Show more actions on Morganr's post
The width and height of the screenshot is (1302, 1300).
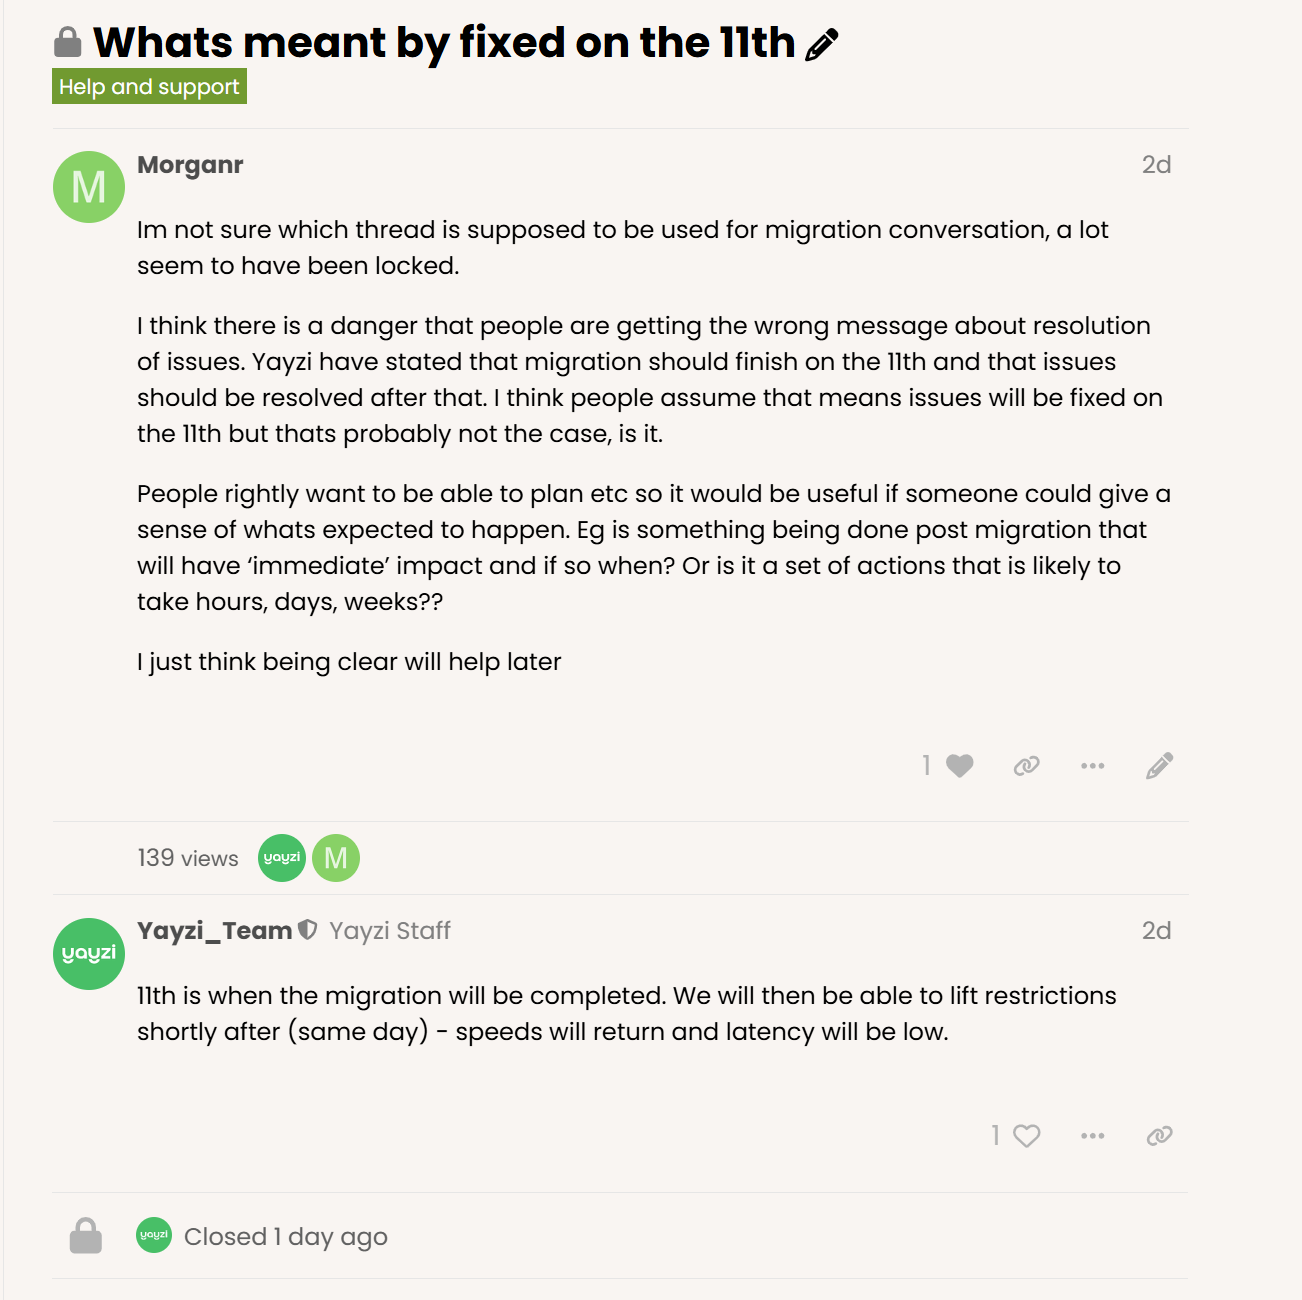(x=1093, y=766)
